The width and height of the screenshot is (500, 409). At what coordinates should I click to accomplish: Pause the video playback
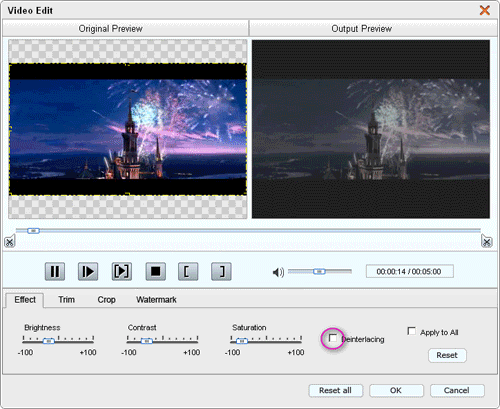click(x=55, y=271)
